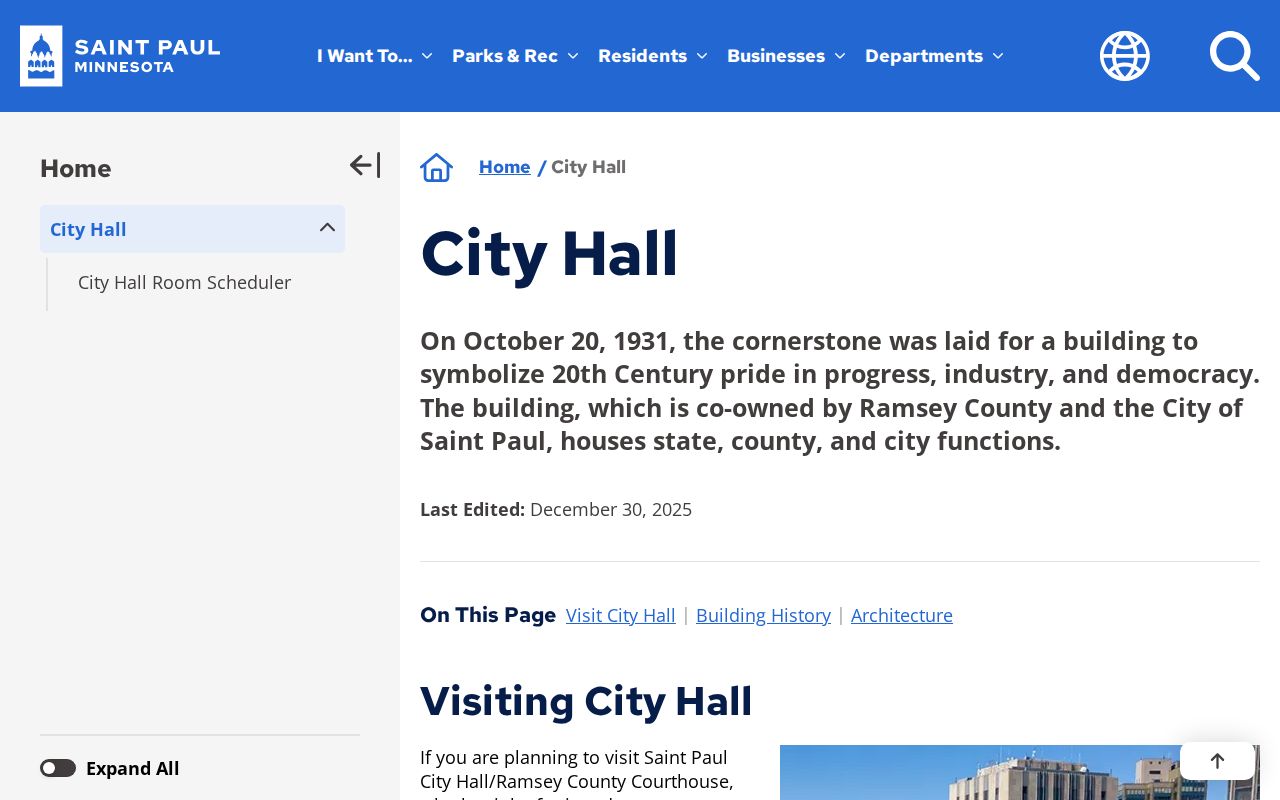The image size is (1280, 800).
Task: Jump to Architecture section
Action: [x=902, y=616]
